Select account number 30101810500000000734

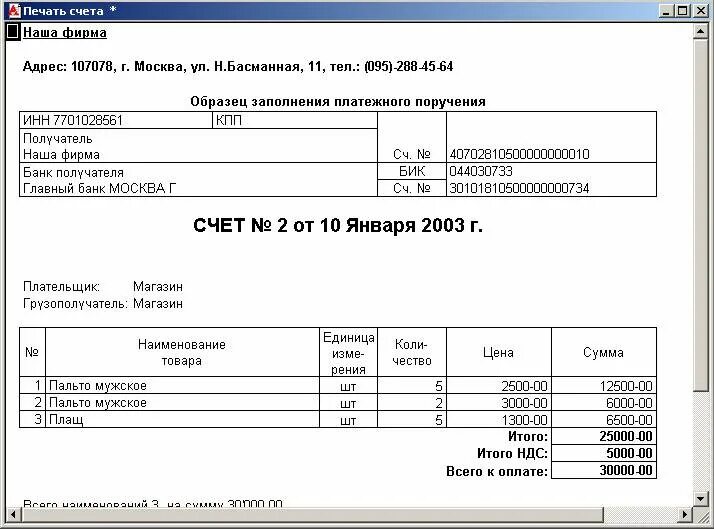coord(519,188)
